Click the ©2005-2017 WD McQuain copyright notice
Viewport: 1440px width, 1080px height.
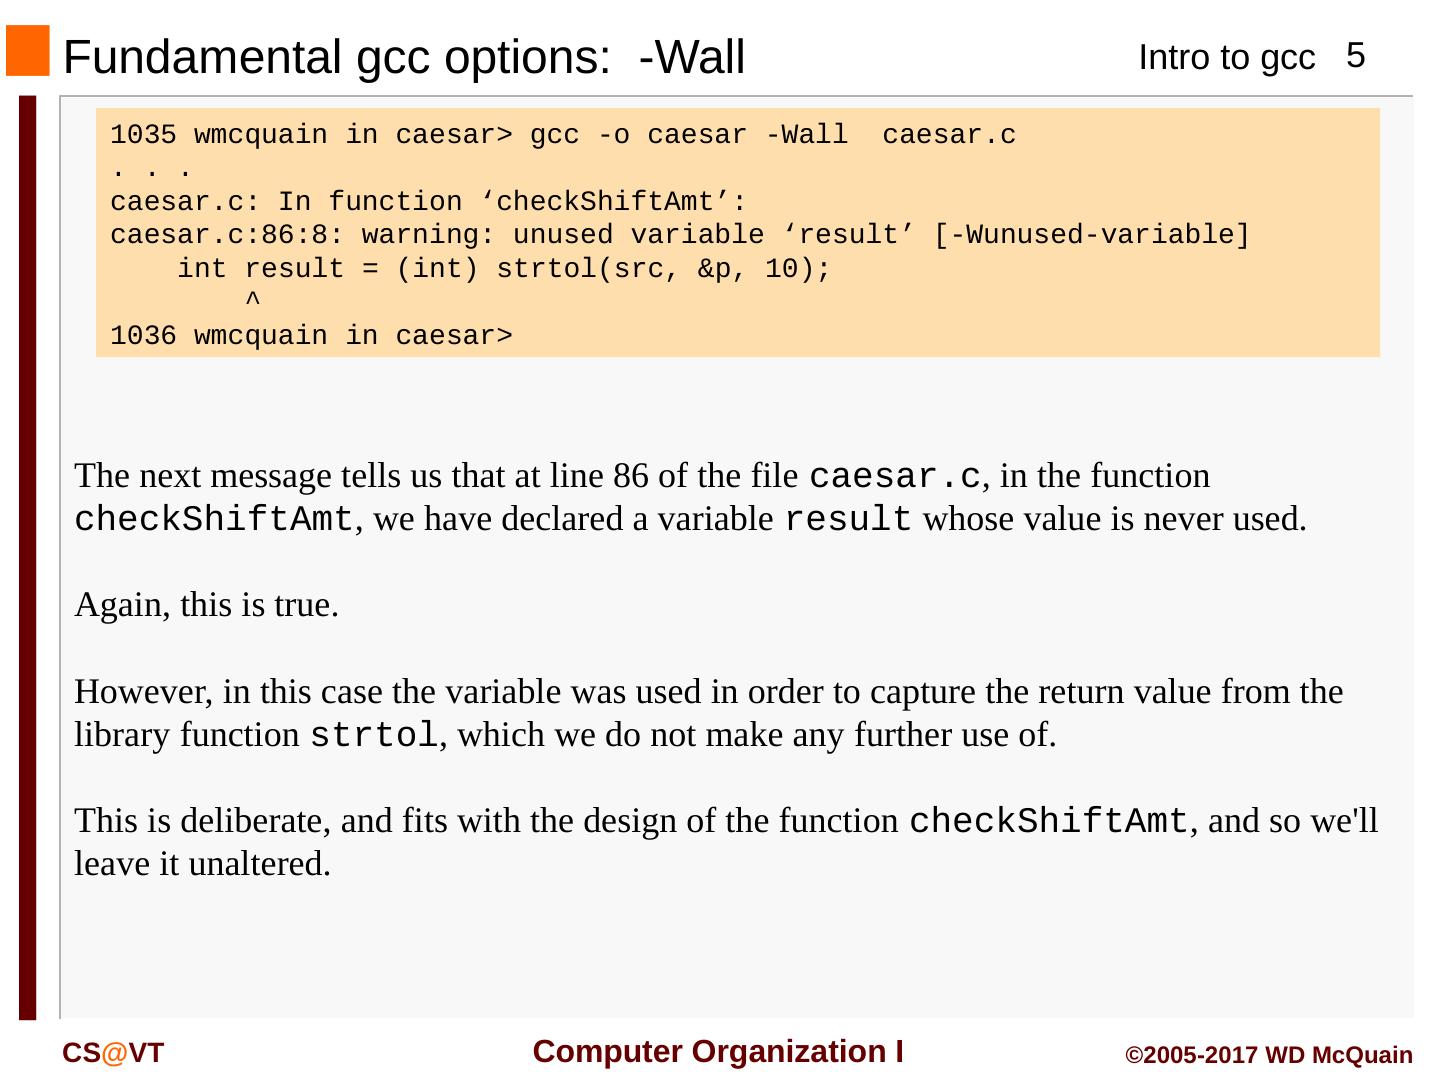[x=1268, y=1056]
